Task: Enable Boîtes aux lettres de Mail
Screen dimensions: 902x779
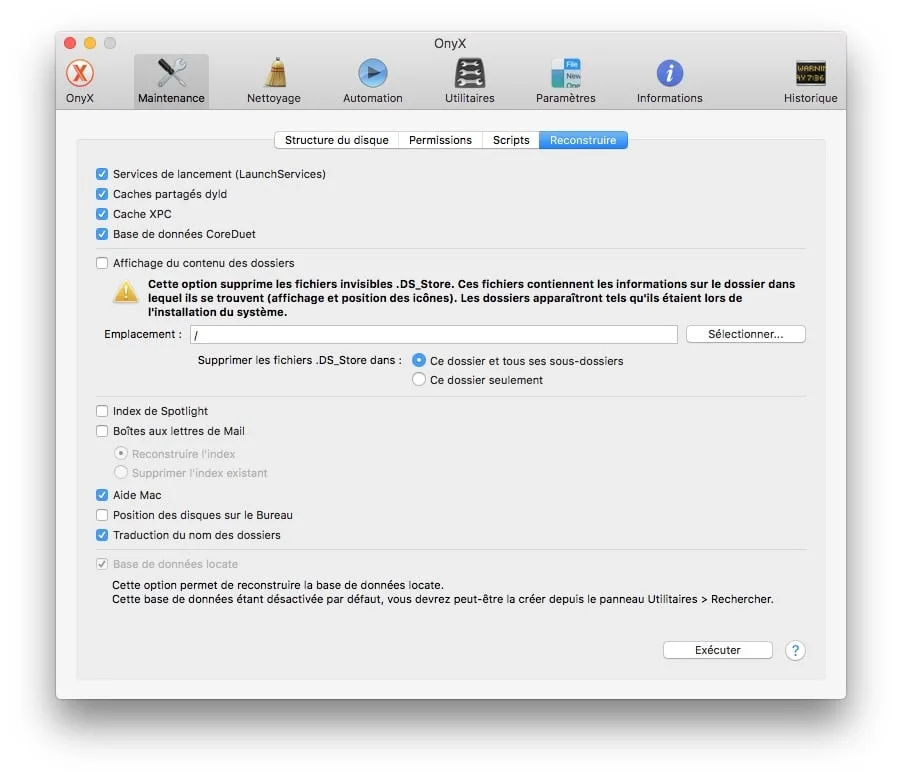Action: [x=102, y=431]
